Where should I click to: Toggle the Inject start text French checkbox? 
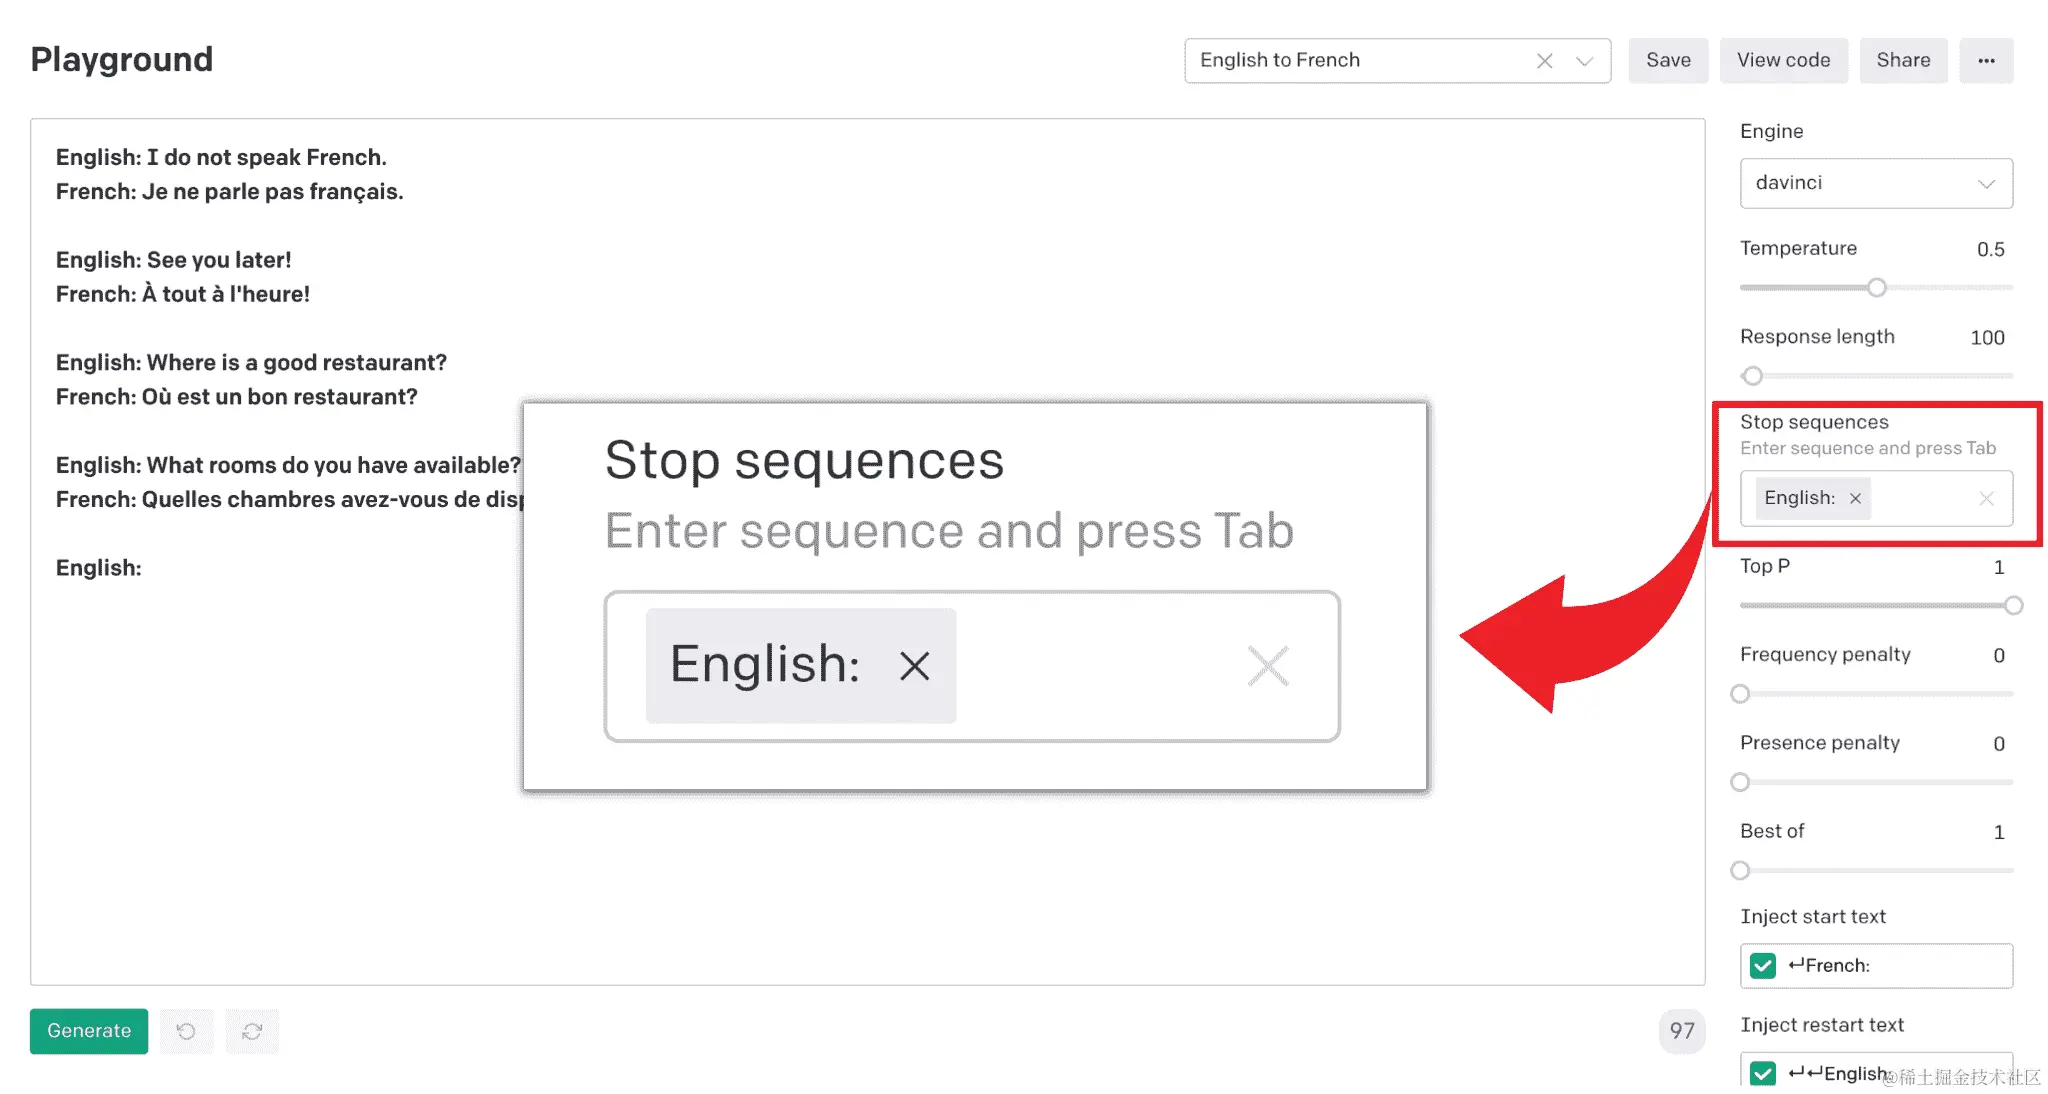(x=1763, y=965)
